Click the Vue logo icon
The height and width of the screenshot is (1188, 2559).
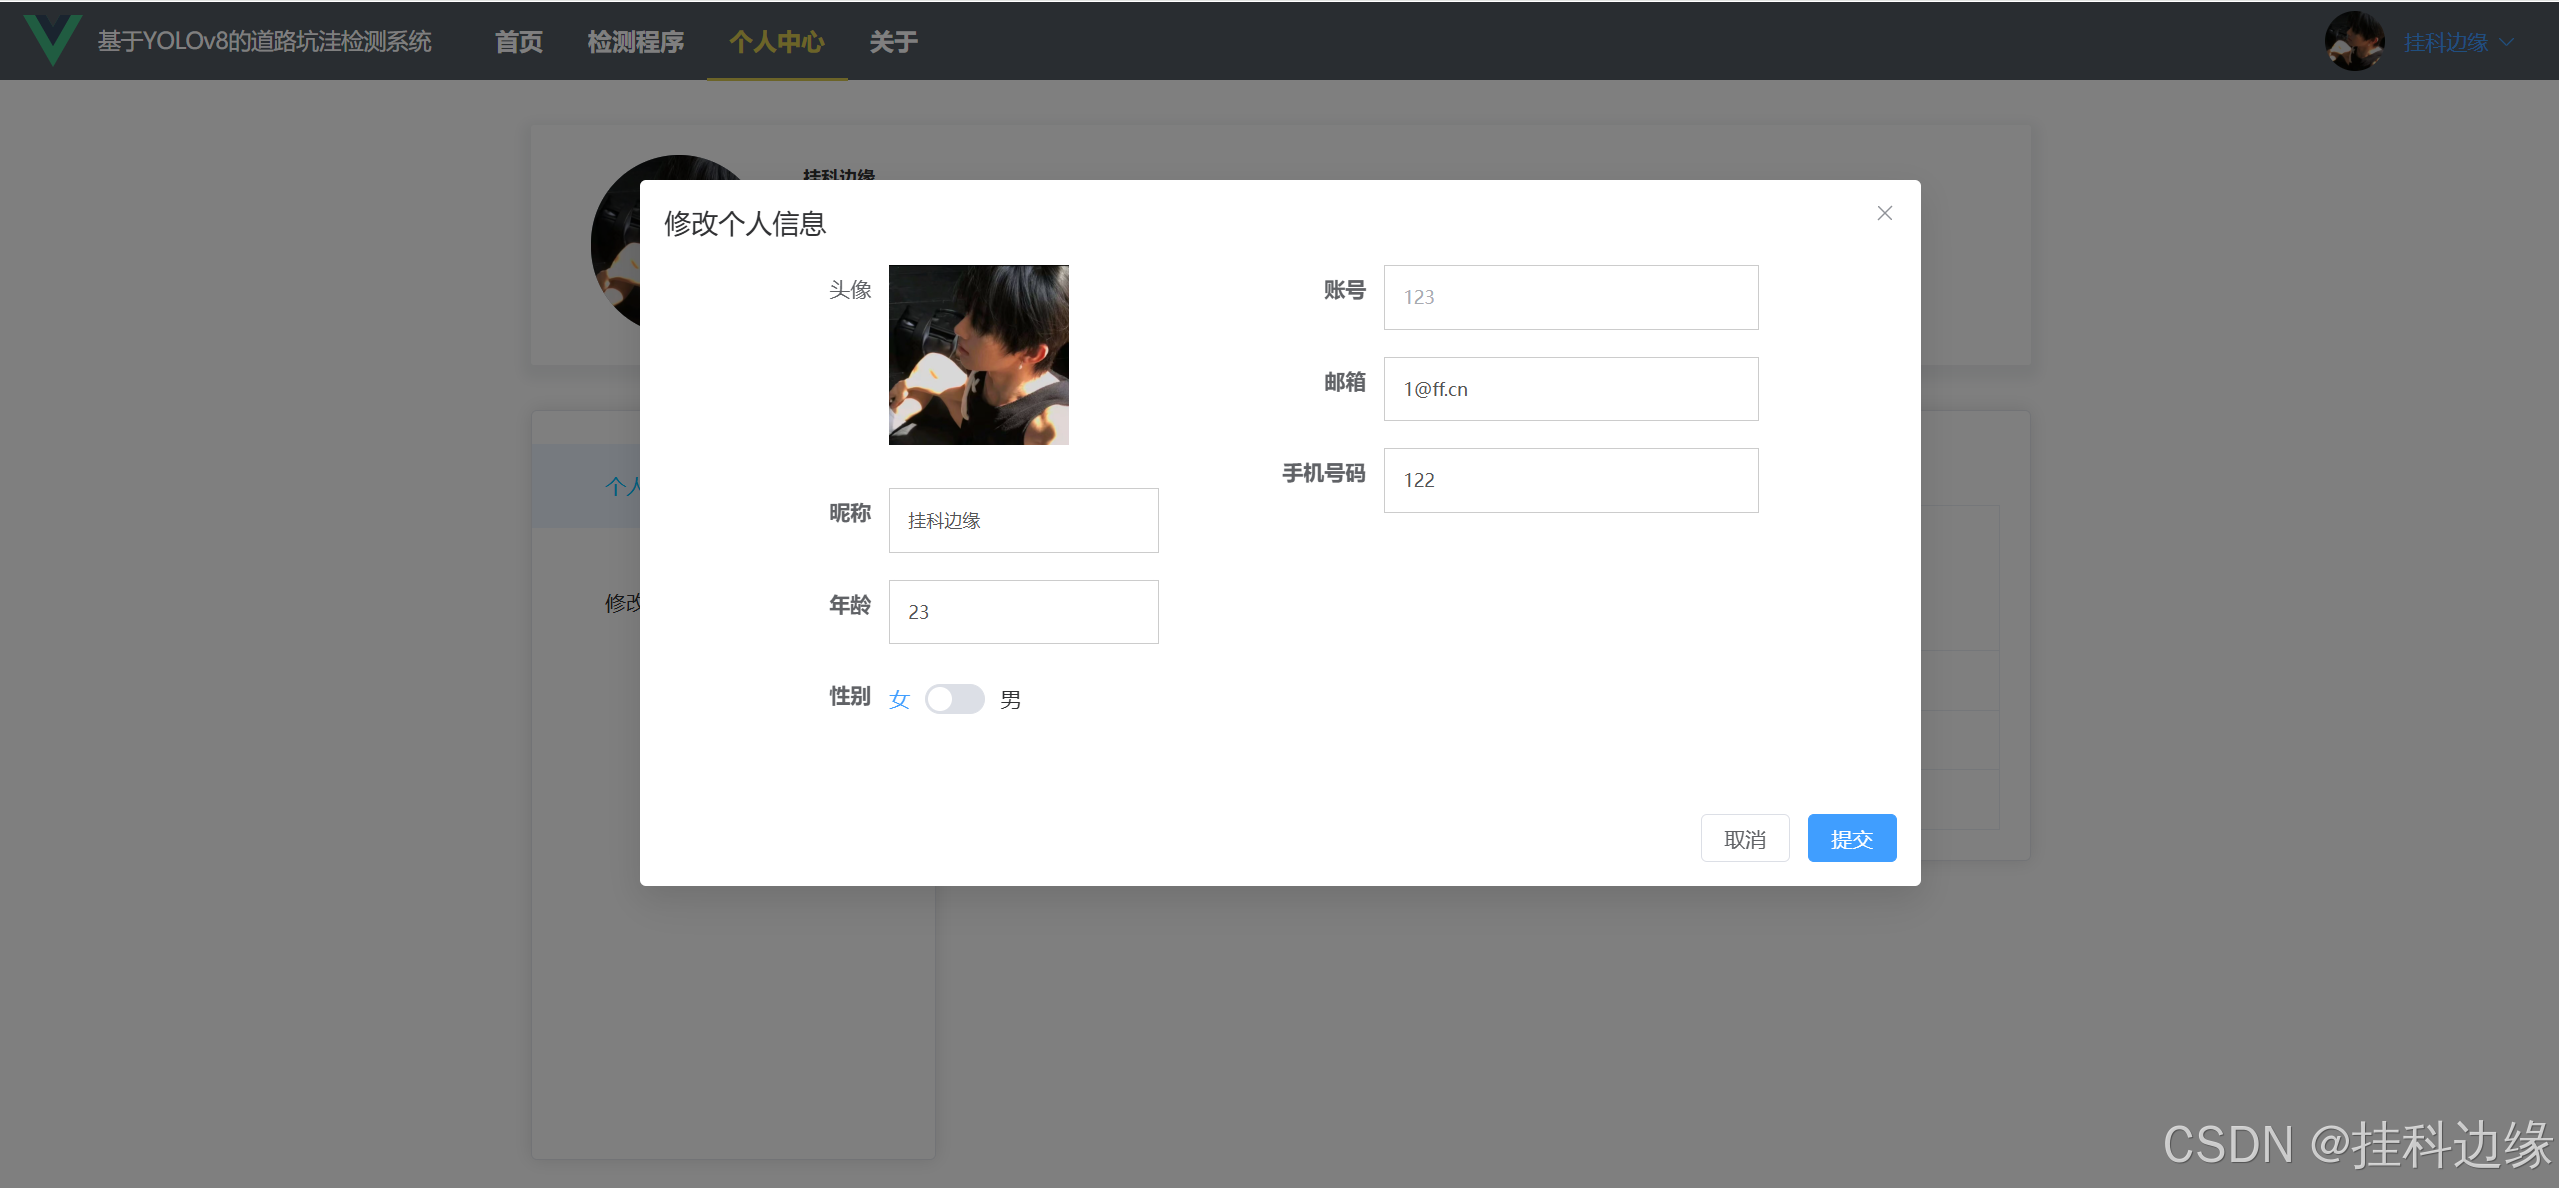pyautogui.click(x=52, y=40)
